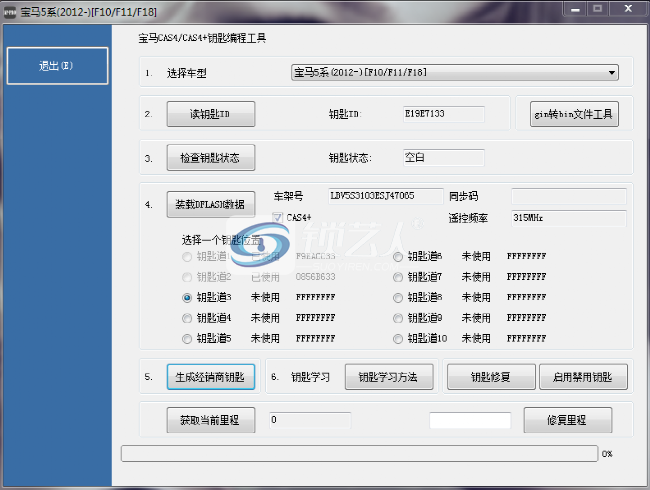The image size is (650, 490).
Task: Click the 宝马CAS4/CAS4+钥匙编程工具 heading
Action: coord(202,38)
